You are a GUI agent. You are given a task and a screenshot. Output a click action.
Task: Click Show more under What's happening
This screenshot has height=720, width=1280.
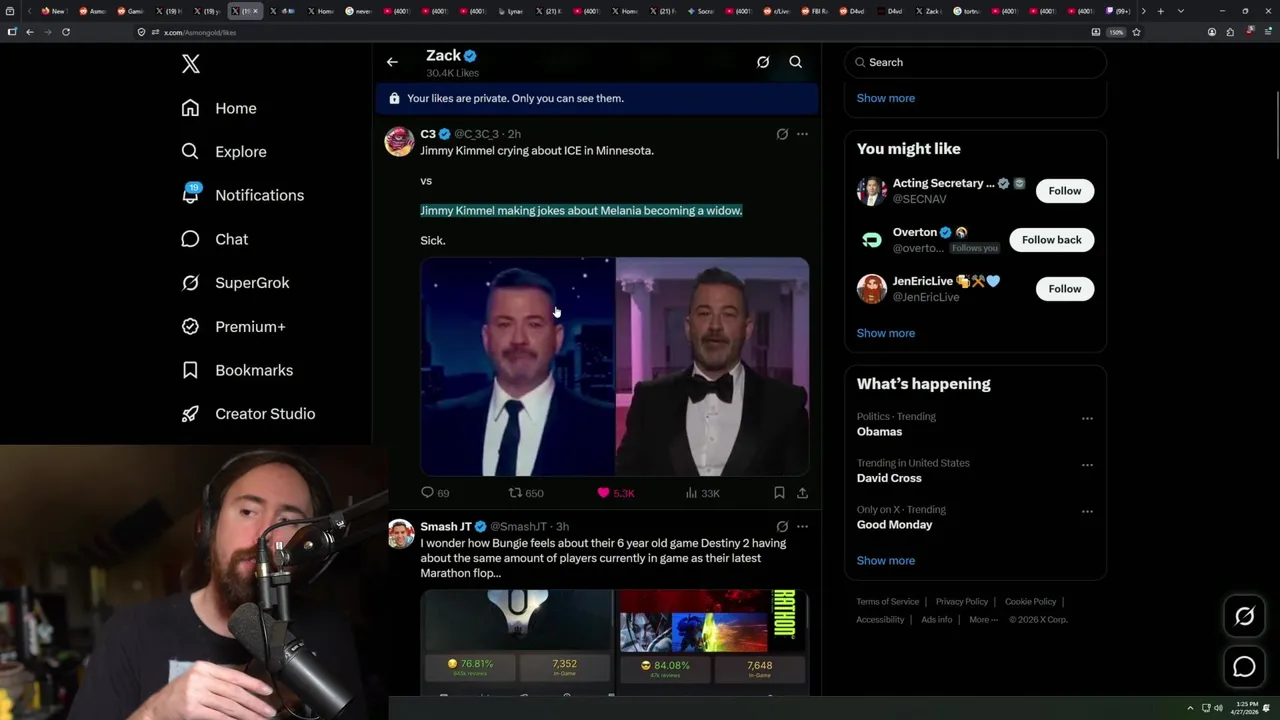(886, 560)
